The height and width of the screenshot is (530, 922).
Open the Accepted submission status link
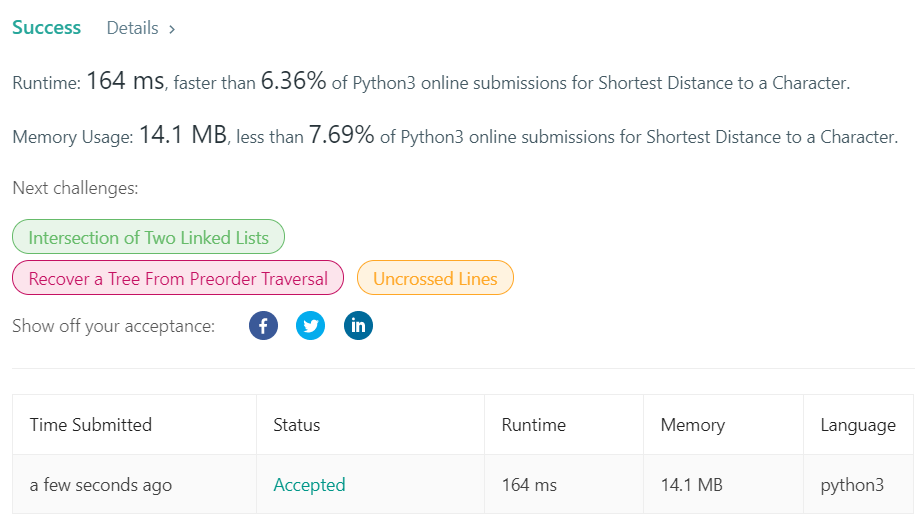[309, 485]
